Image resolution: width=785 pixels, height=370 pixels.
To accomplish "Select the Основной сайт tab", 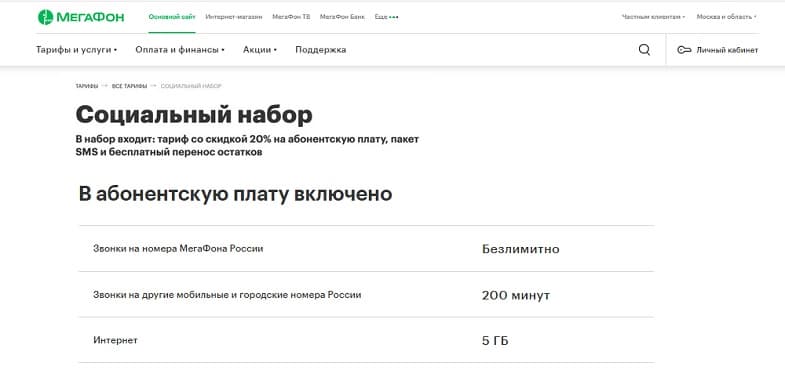I will pyautogui.click(x=172, y=17).
